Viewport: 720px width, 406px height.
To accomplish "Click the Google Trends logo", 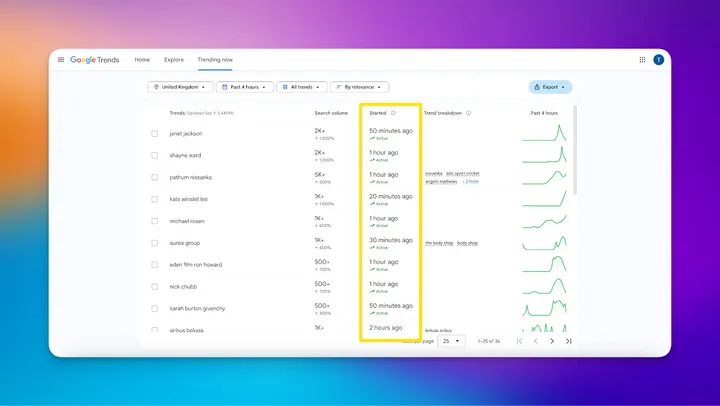I will (95, 60).
